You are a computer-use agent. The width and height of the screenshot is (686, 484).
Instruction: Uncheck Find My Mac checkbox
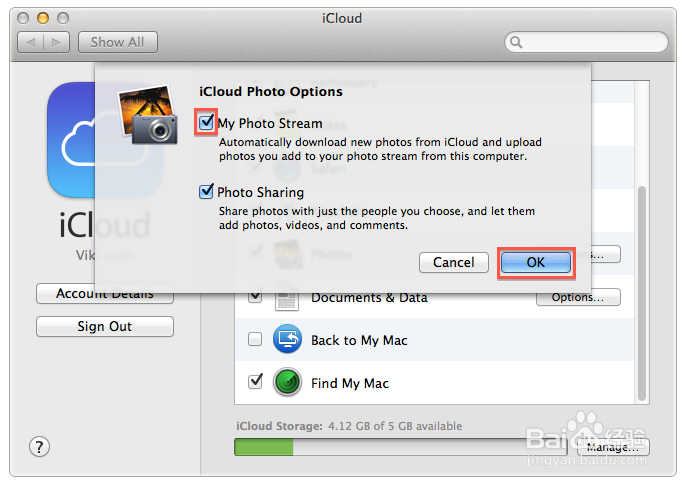(255, 382)
